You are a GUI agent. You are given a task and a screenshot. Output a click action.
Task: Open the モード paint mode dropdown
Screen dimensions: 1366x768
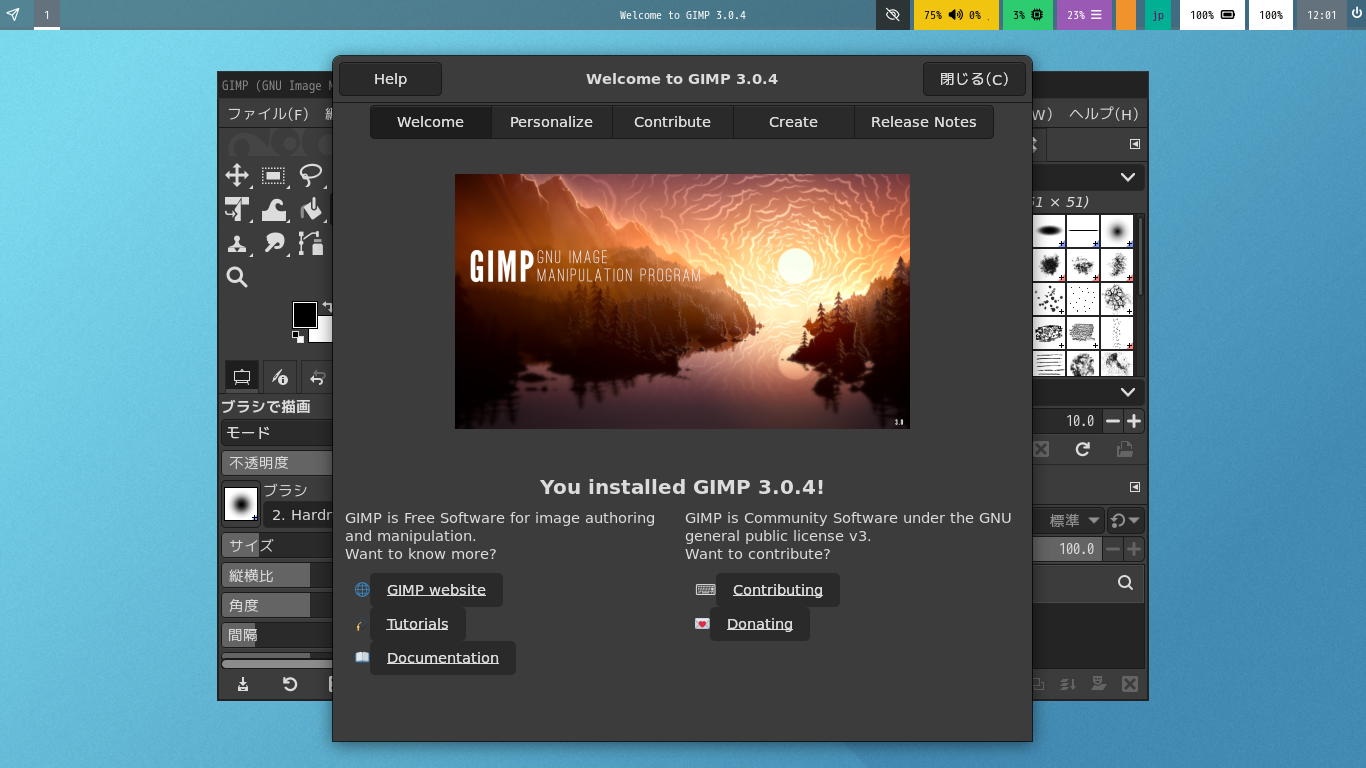pos(277,433)
